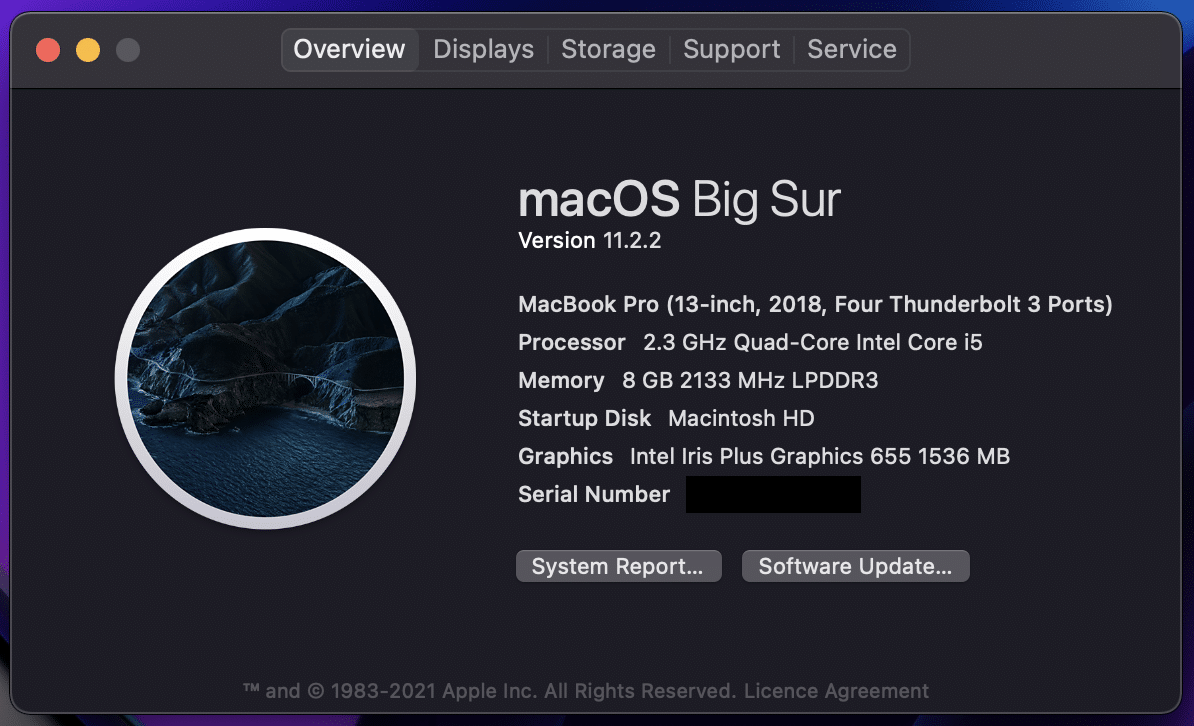This screenshot has height=726, width=1194.
Task: Minimize window with yellow button
Action: point(88,50)
